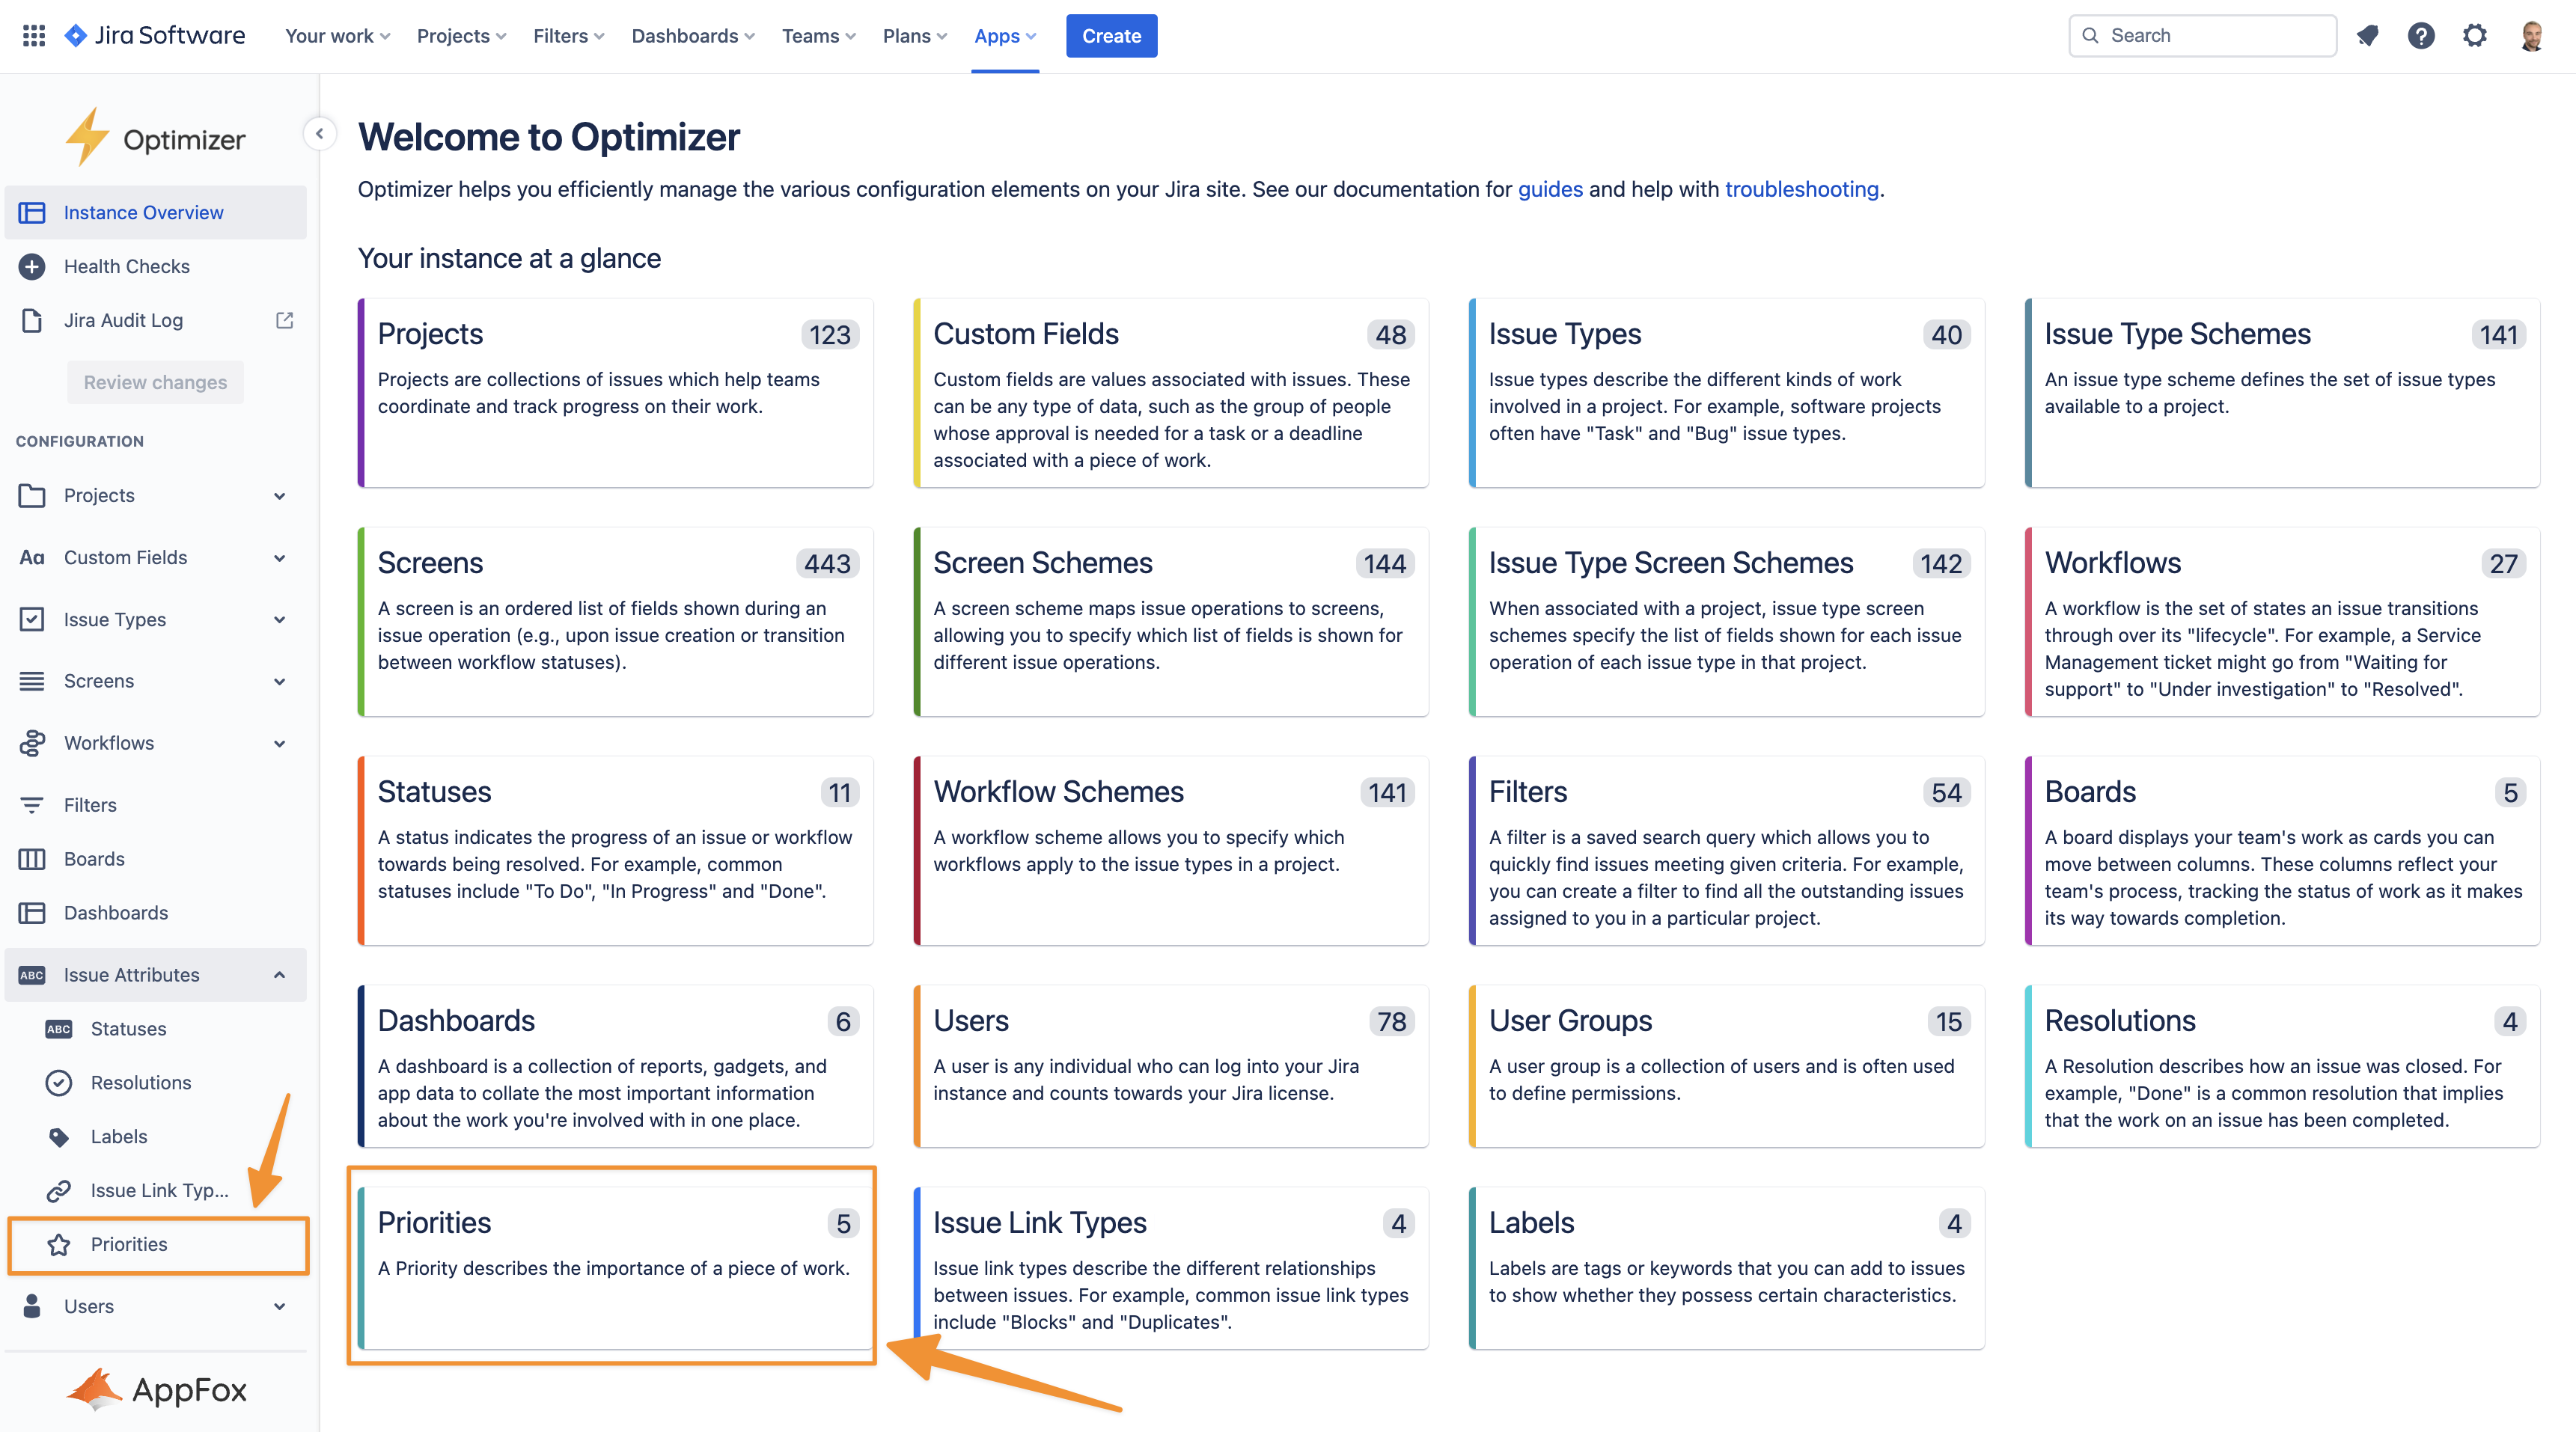Viewport: 2576px width, 1432px height.
Task: Collapse the sidebar with the arrow button
Action: click(319, 133)
